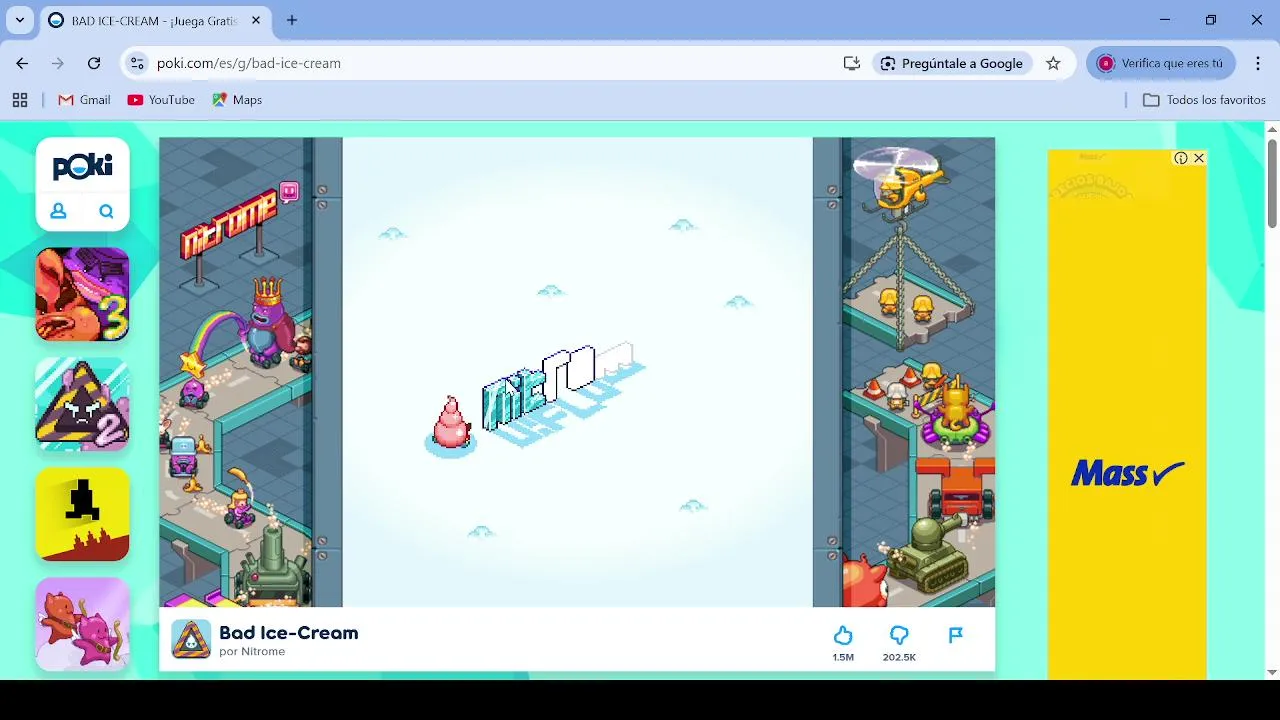Open the orange and pink cats game thumbnail
Image resolution: width=1280 pixels, height=720 pixels.
82,625
